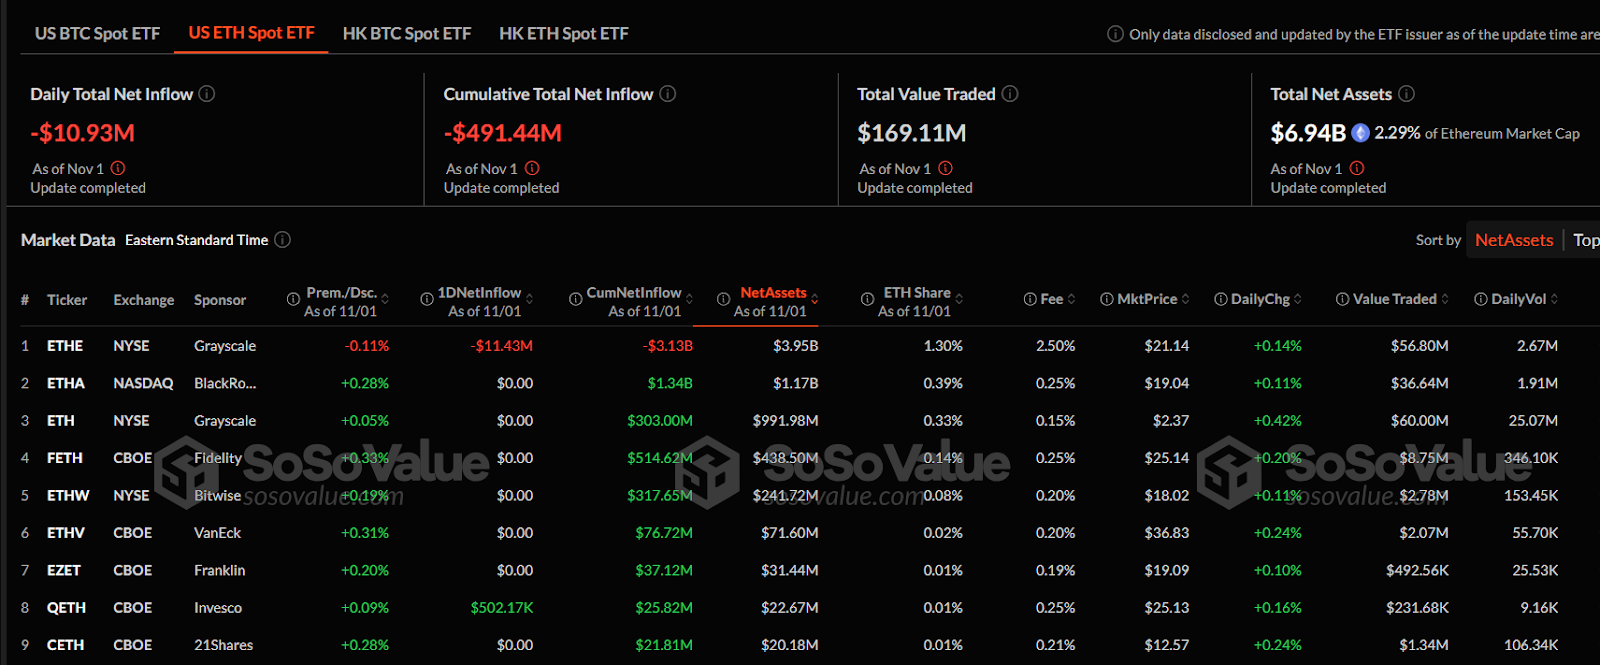Click $502.17K inflow in QETH row
Image resolution: width=1600 pixels, height=665 pixels.
502,608
